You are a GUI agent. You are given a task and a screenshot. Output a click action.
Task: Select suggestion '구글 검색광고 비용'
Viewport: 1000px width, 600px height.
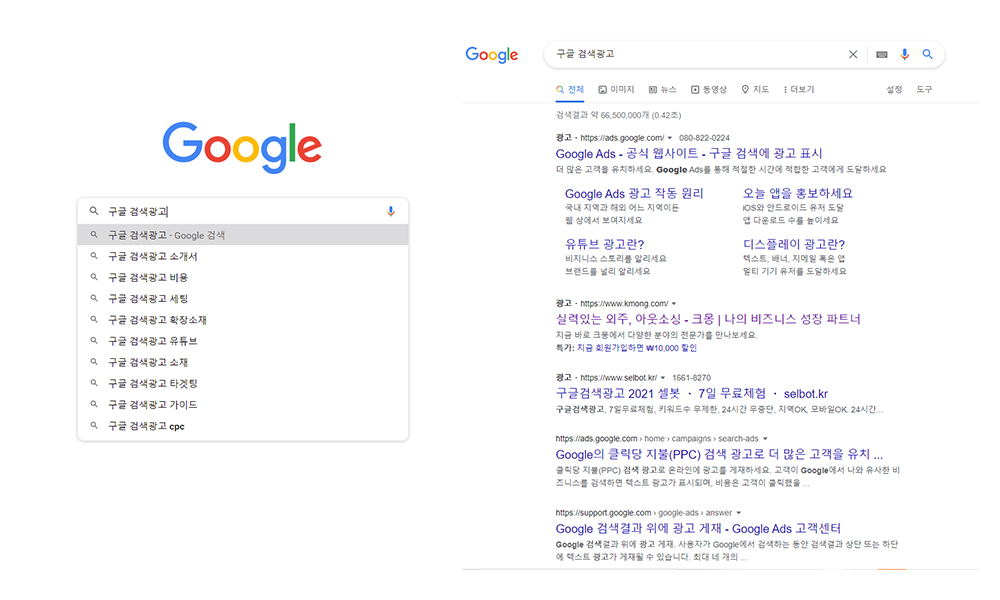[243, 277]
